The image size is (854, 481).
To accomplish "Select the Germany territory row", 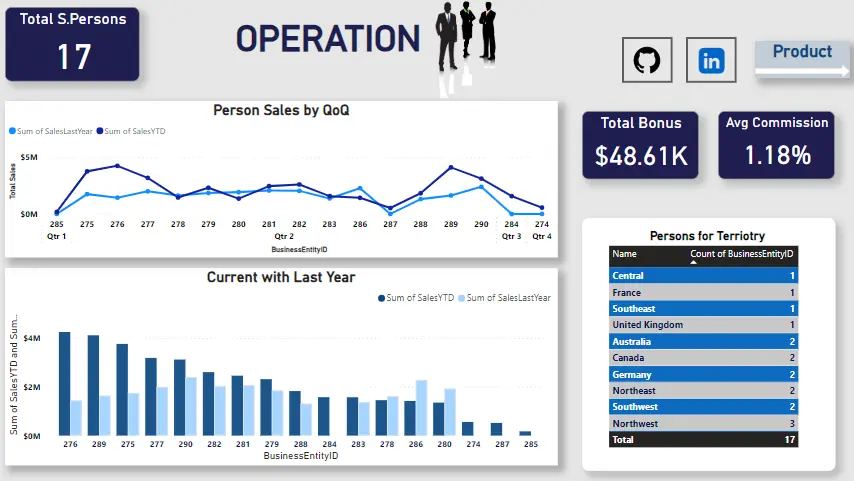I will click(703, 374).
